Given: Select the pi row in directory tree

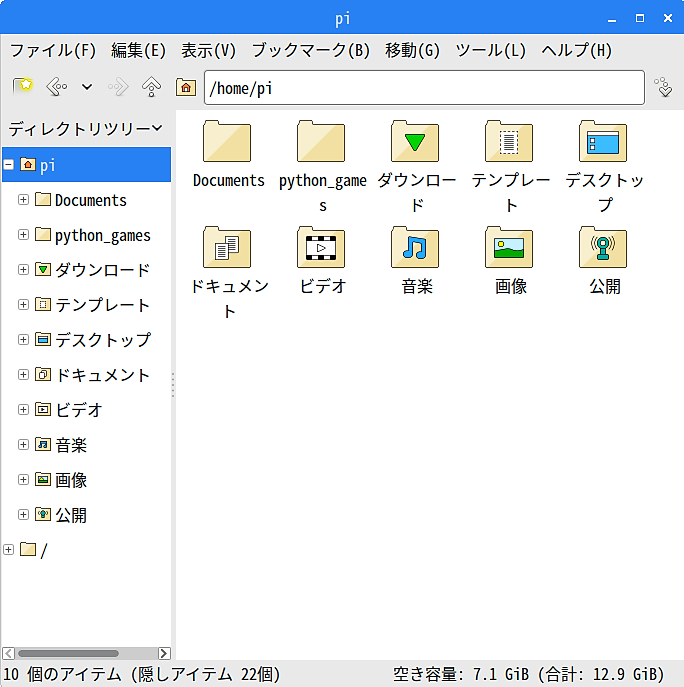Looking at the screenshot, I should click(86, 165).
